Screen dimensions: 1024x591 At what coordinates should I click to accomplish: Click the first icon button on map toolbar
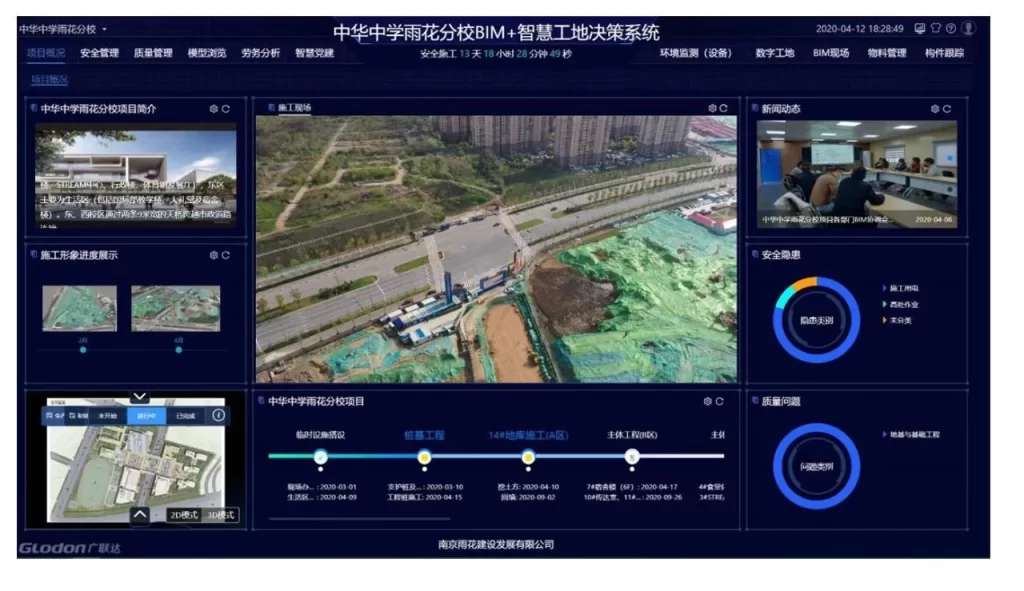[55, 415]
